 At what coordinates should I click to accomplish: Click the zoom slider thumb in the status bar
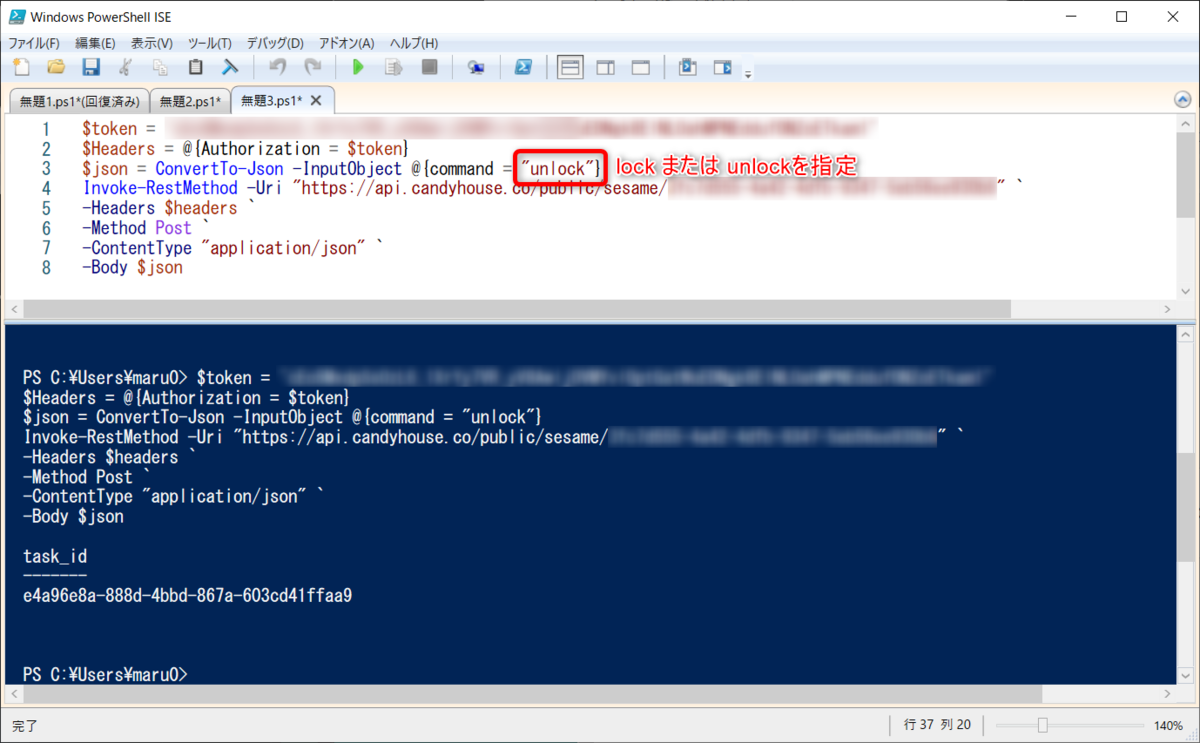coord(1042,725)
